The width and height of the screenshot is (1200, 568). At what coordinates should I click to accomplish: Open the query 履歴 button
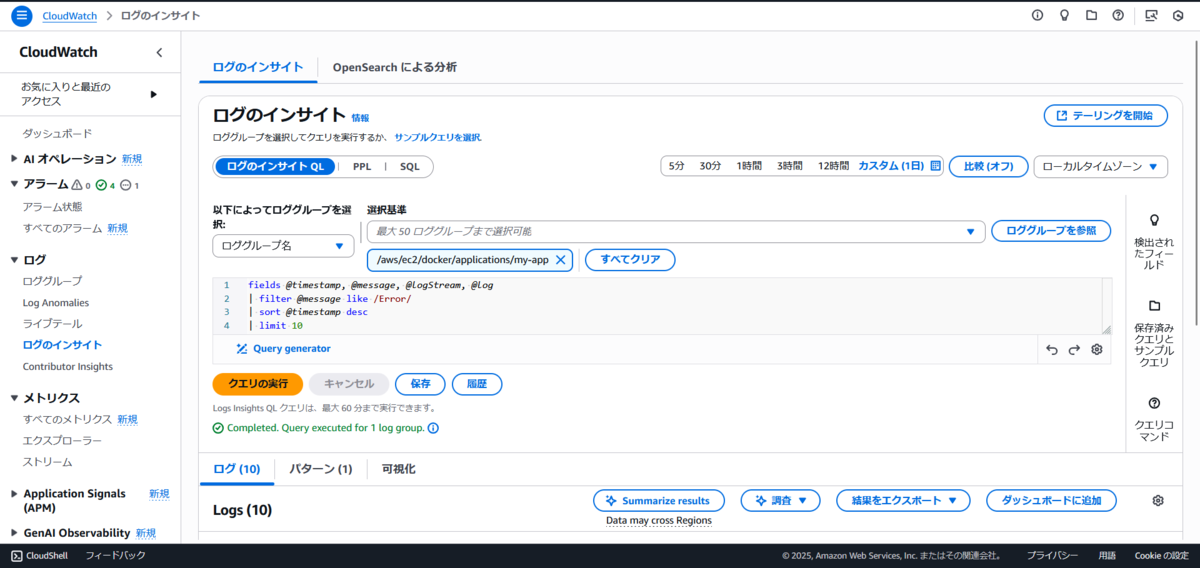pyautogui.click(x=477, y=383)
